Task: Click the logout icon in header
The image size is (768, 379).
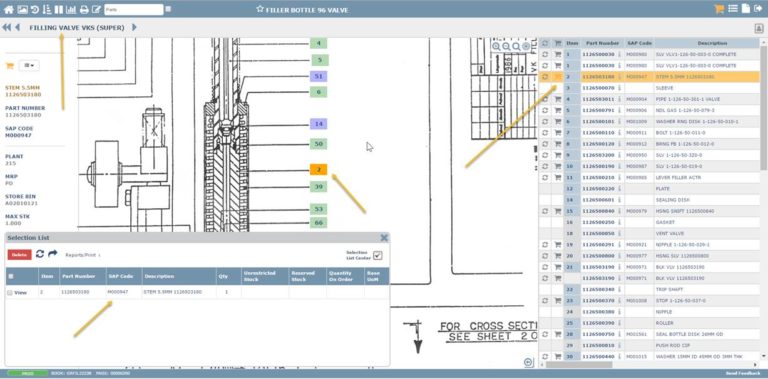Action: coord(759,9)
